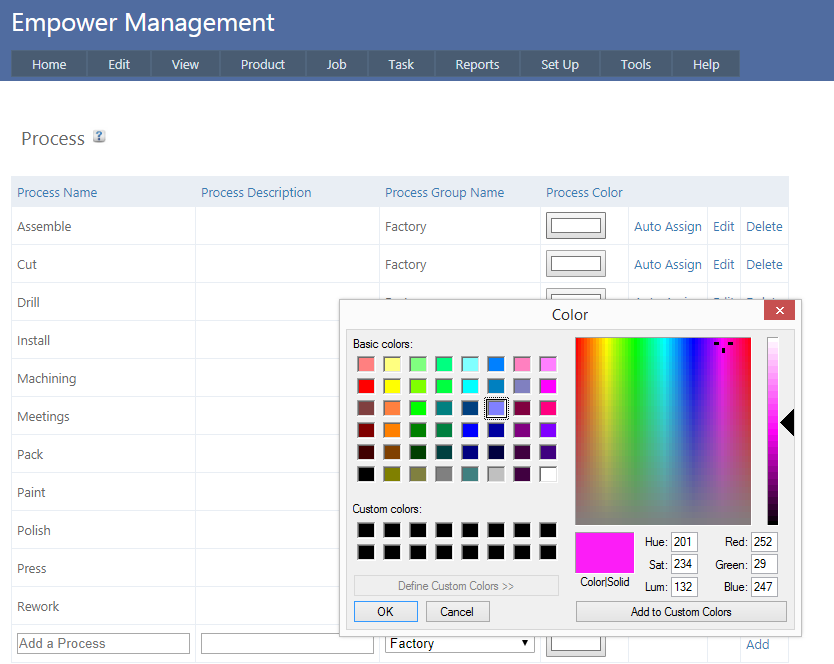Open the Set Up menu

[560, 65]
